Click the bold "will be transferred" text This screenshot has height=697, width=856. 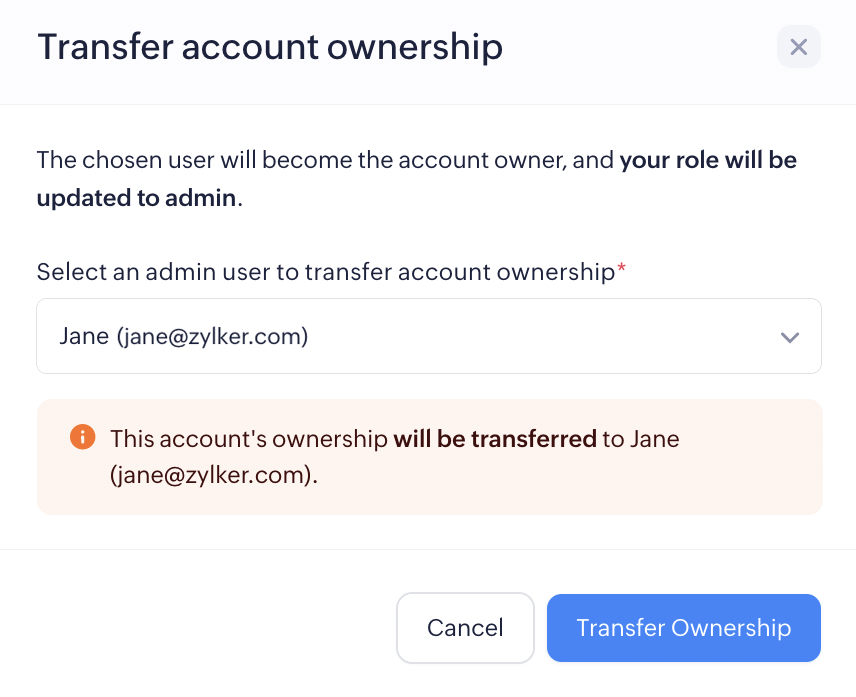click(494, 438)
